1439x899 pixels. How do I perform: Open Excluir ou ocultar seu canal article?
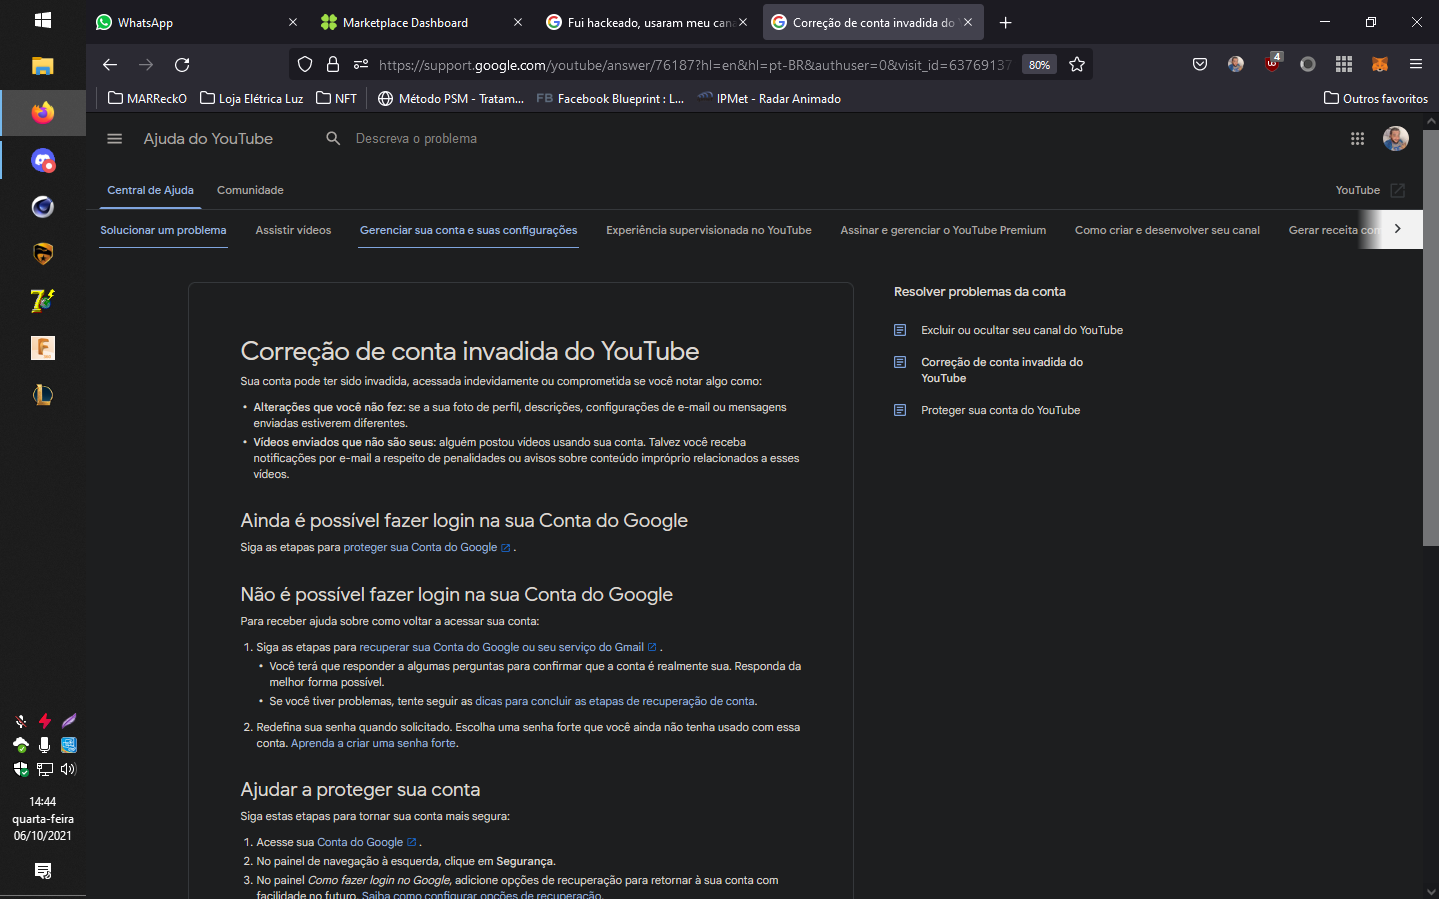[1022, 330]
